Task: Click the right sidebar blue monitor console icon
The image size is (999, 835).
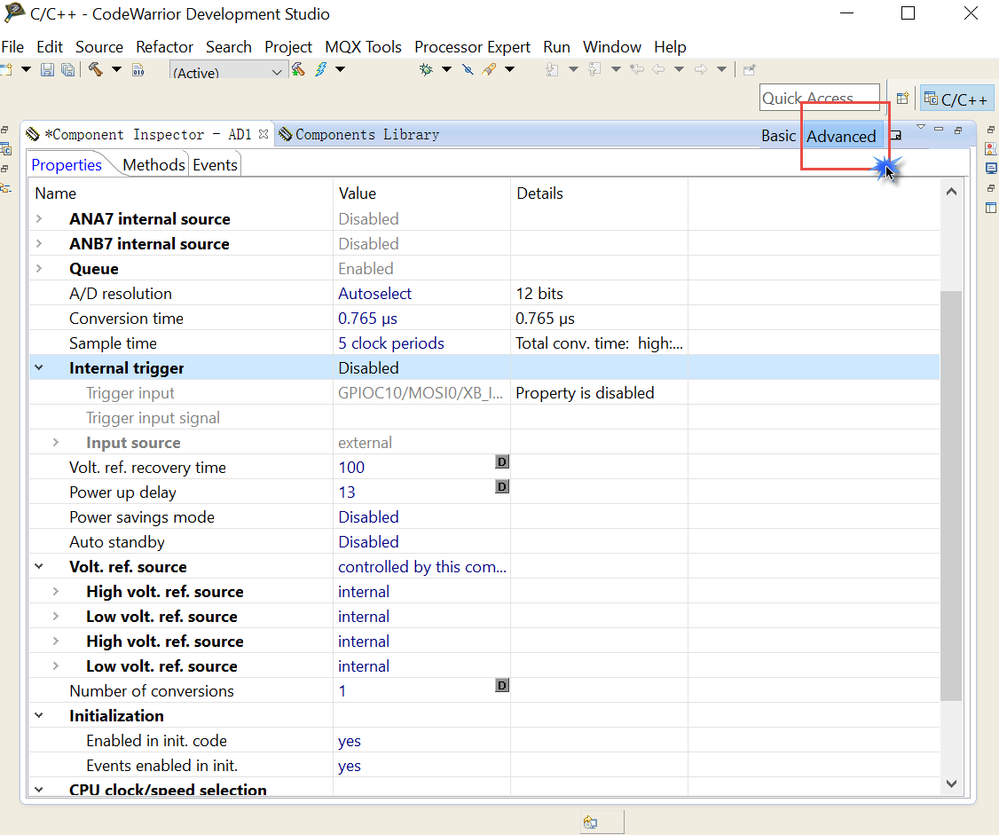Action: (x=991, y=169)
